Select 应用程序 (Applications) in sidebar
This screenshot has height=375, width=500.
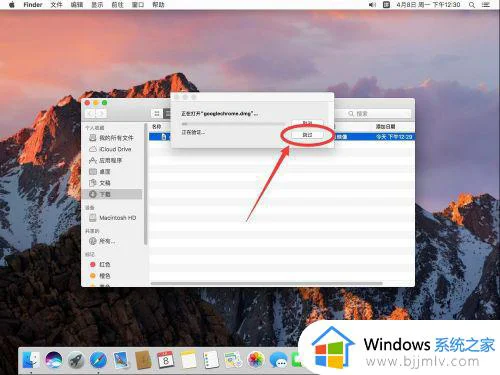pos(112,160)
